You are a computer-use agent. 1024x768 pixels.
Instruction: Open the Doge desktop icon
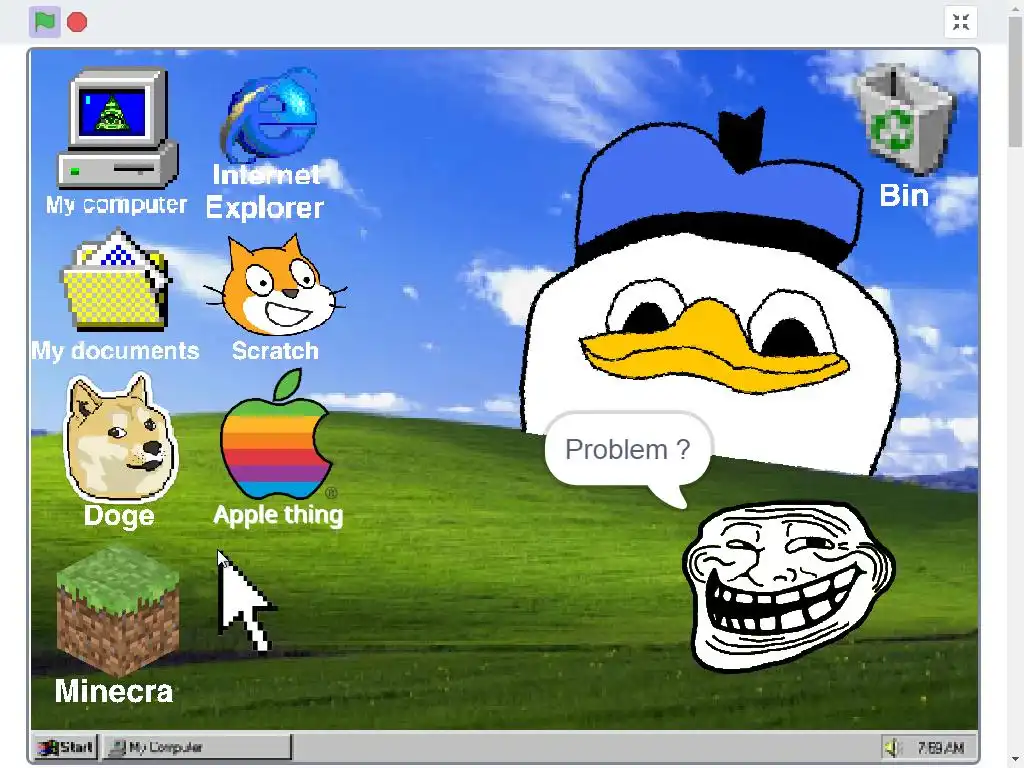(x=120, y=437)
